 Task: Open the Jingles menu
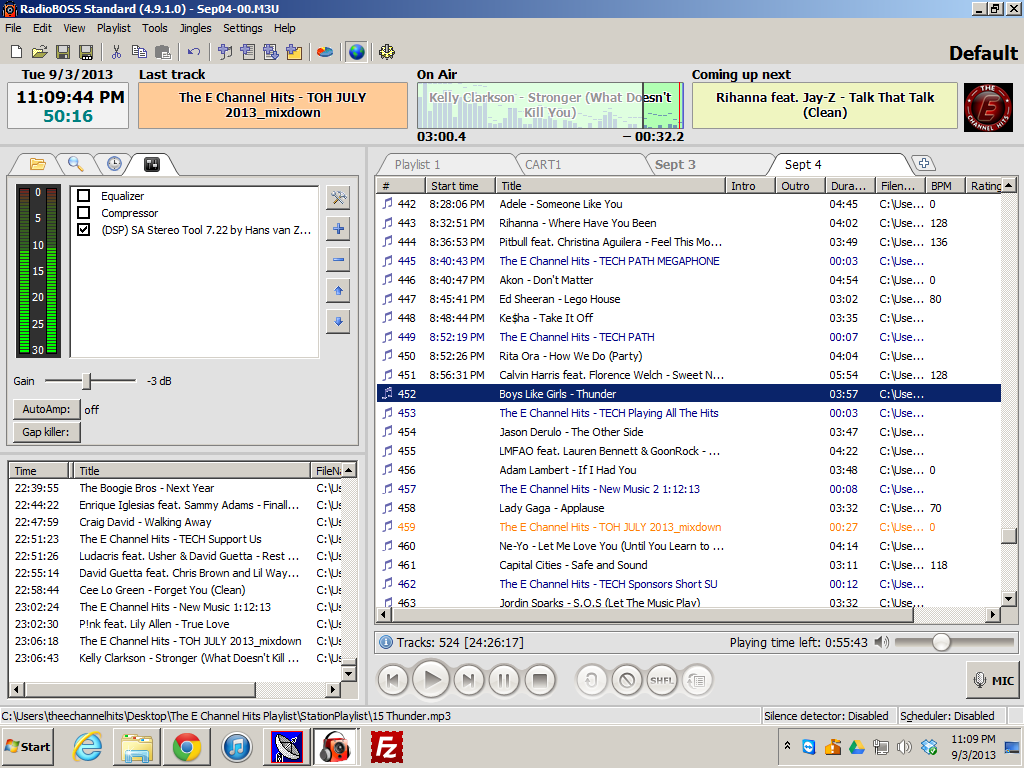click(x=195, y=28)
